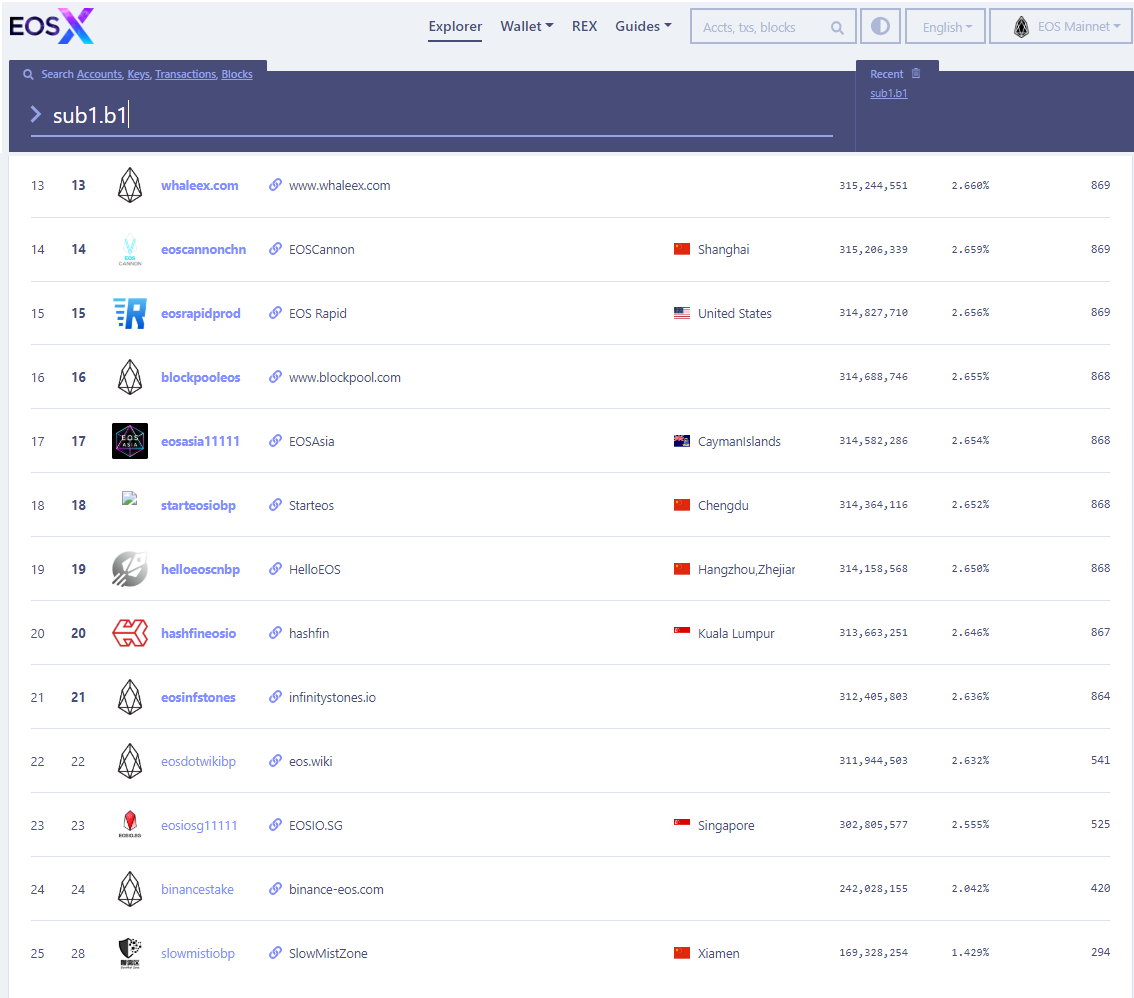Open the English language dropdown
Viewport: 1134px width, 998px height.
pyautogui.click(x=945, y=27)
